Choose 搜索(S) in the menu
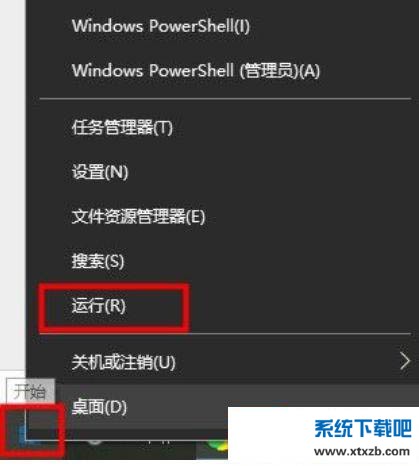Screen dimensions: 419x466 (x=98, y=261)
